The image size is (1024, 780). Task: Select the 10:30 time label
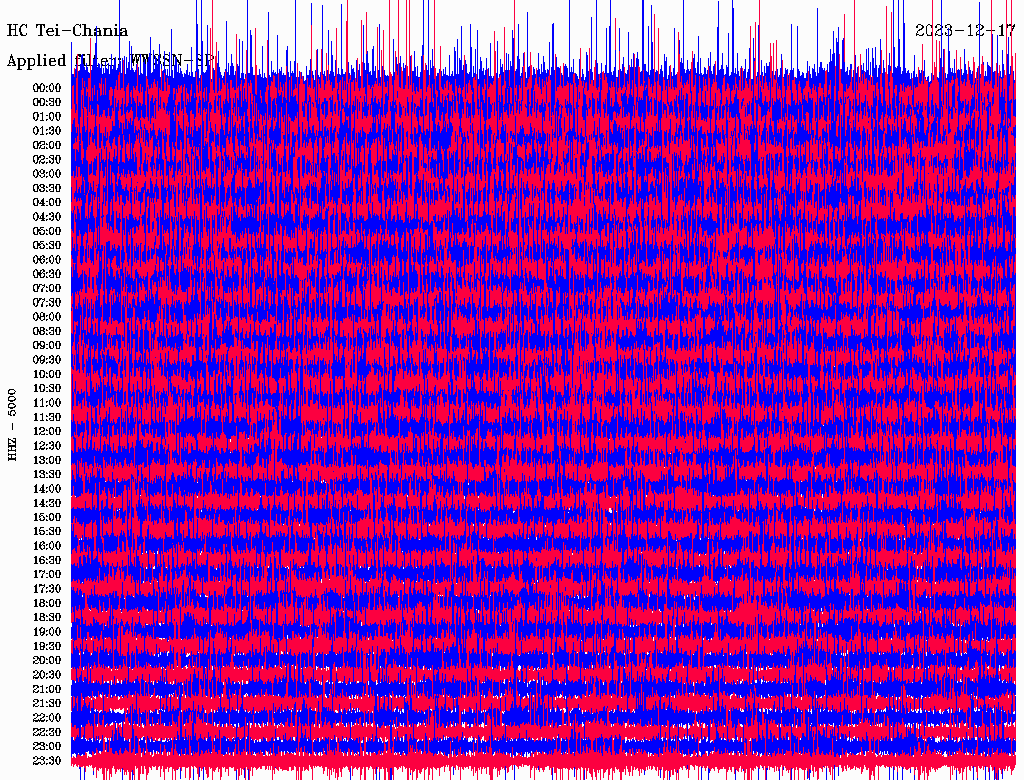pos(47,388)
